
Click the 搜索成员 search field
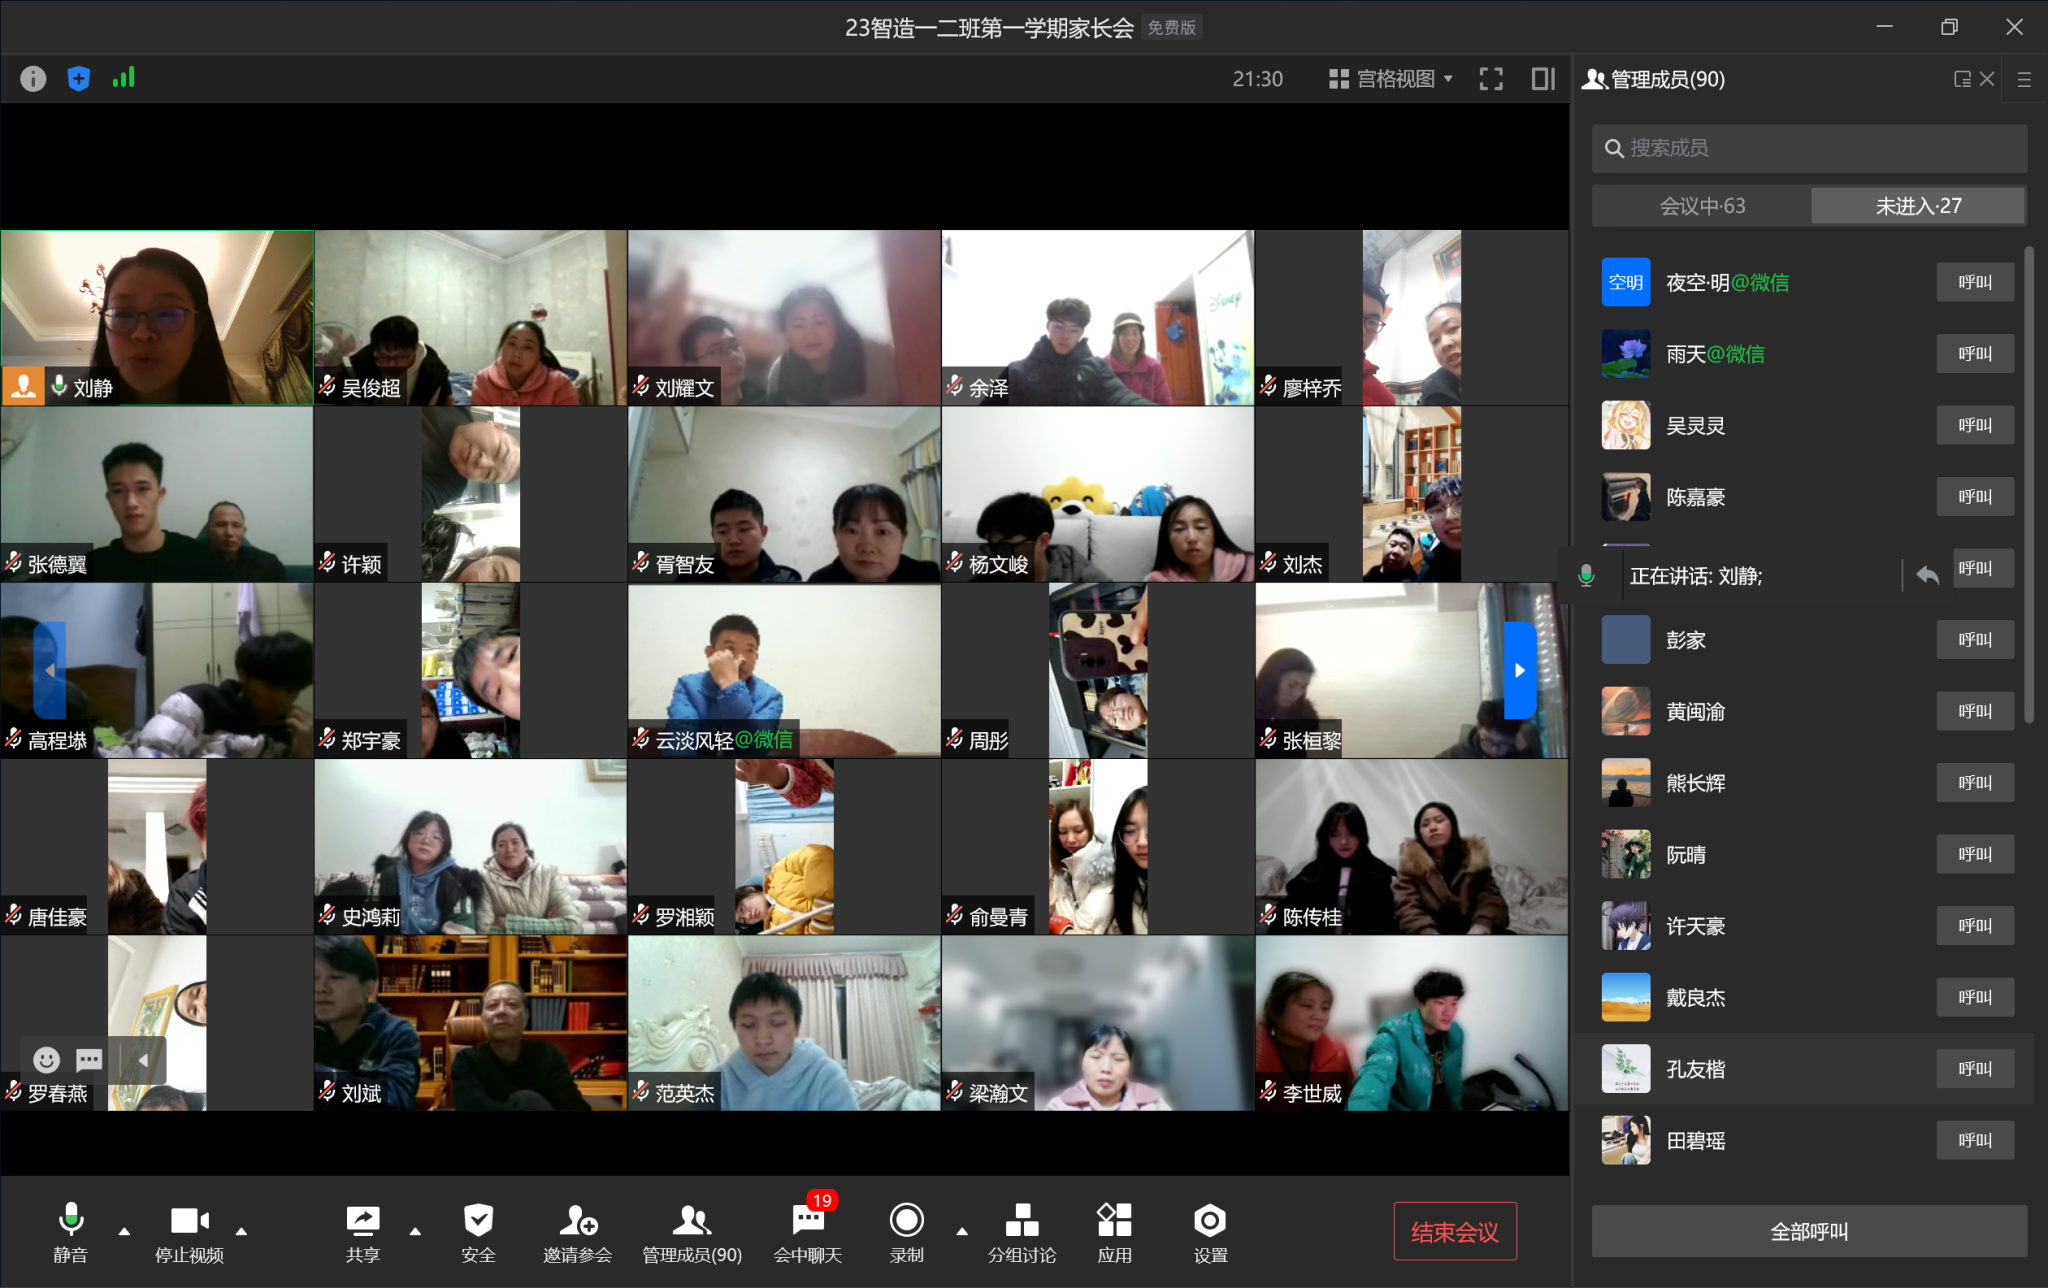coord(1809,148)
